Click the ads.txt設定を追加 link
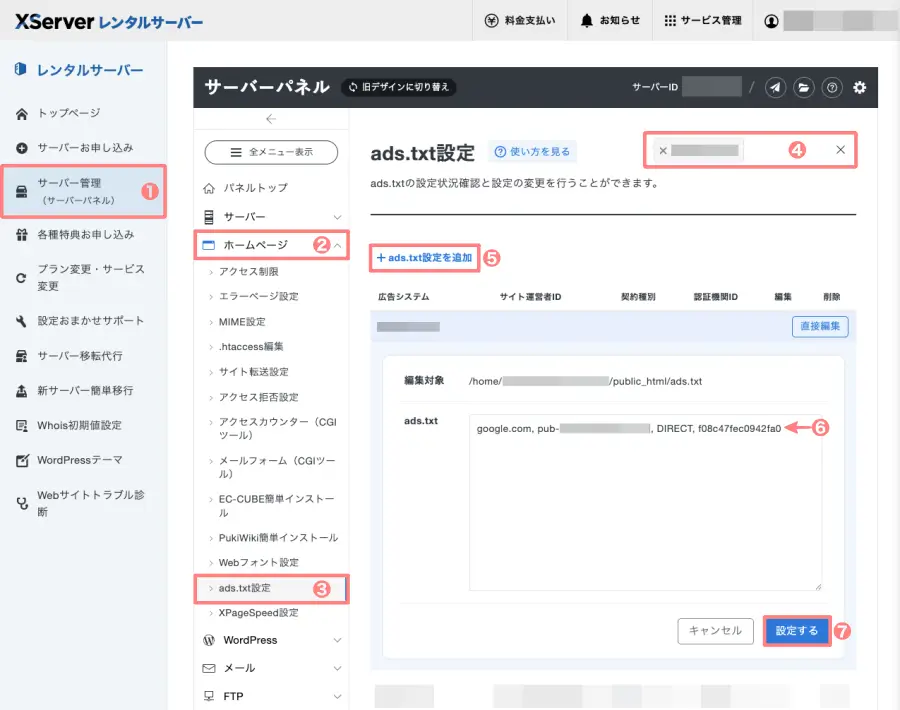The height and width of the screenshot is (710, 900). tap(424, 258)
